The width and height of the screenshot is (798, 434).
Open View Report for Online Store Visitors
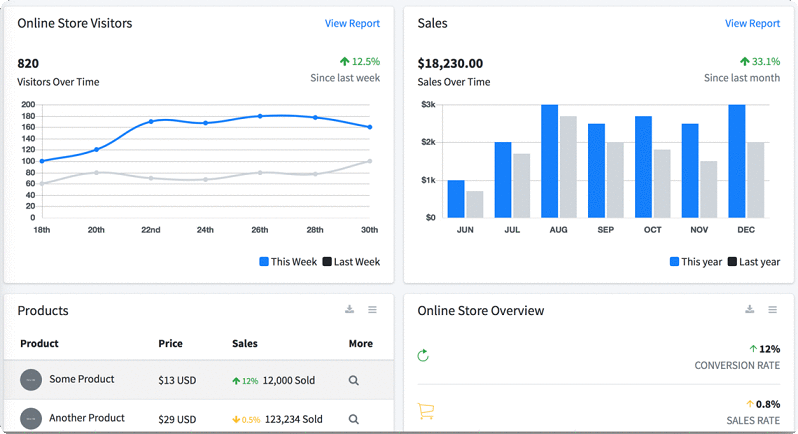tap(352, 24)
